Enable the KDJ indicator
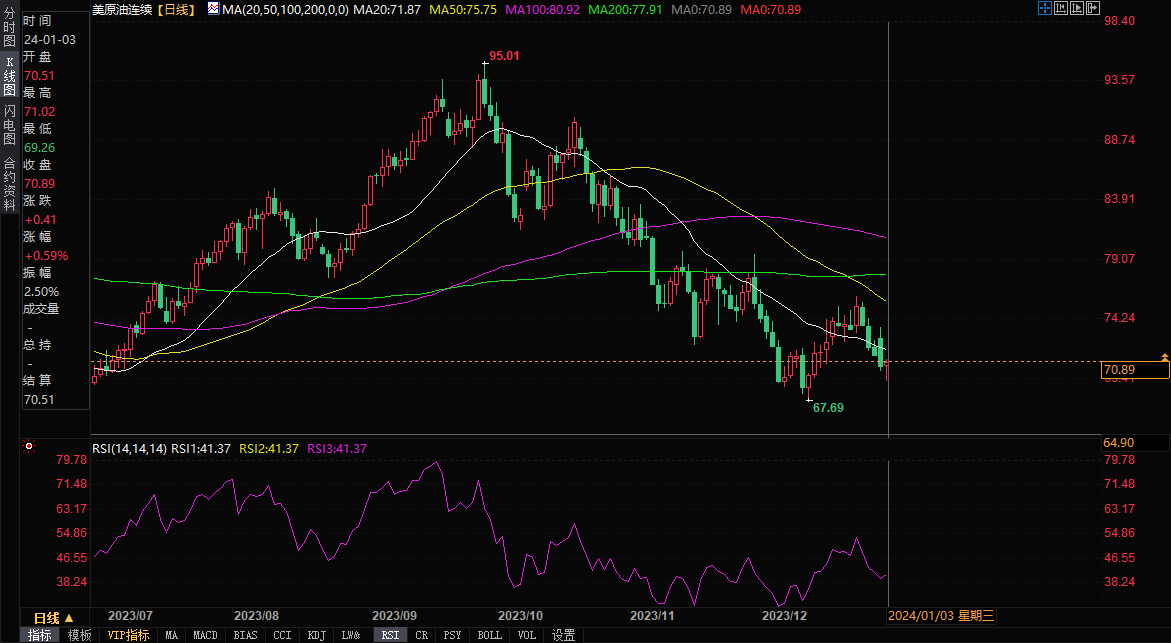Viewport: 1171px width, 643px height. 316,635
